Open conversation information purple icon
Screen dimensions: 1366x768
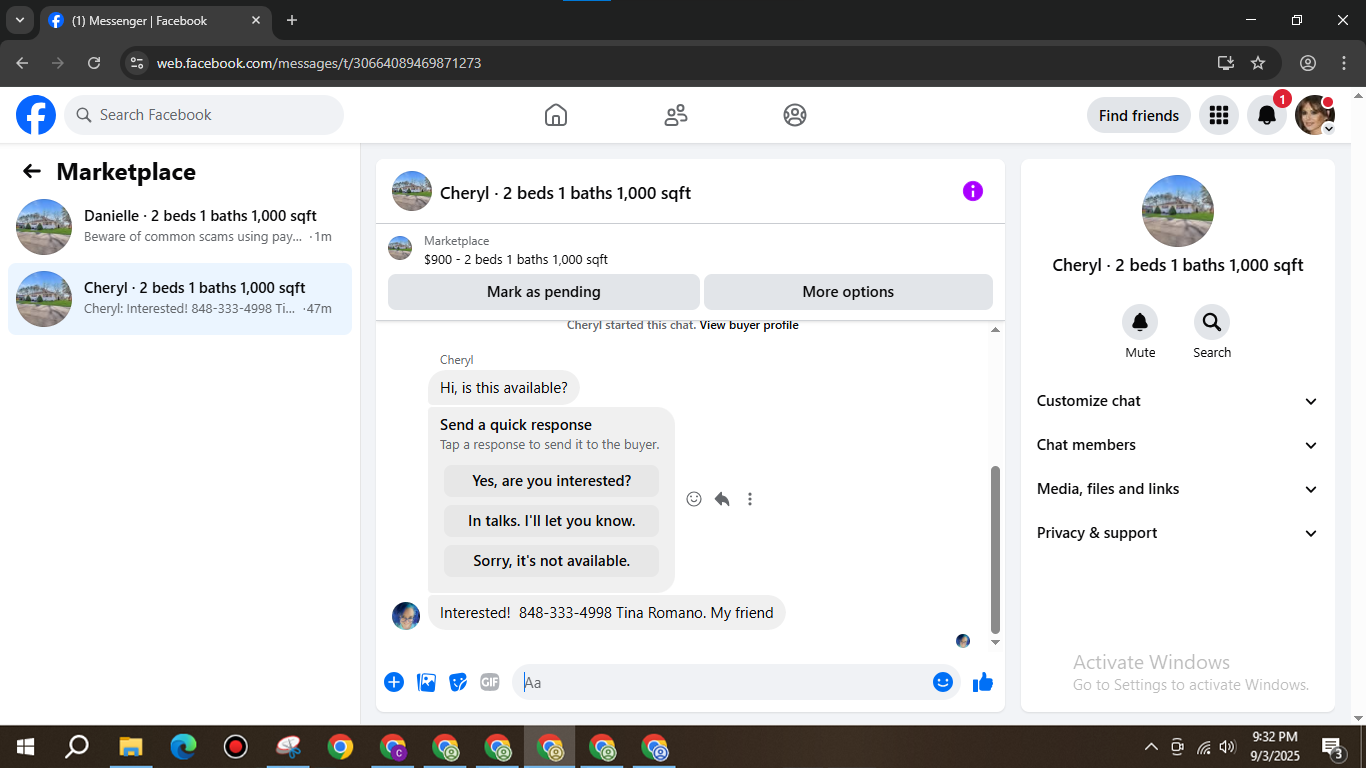pyautogui.click(x=973, y=191)
